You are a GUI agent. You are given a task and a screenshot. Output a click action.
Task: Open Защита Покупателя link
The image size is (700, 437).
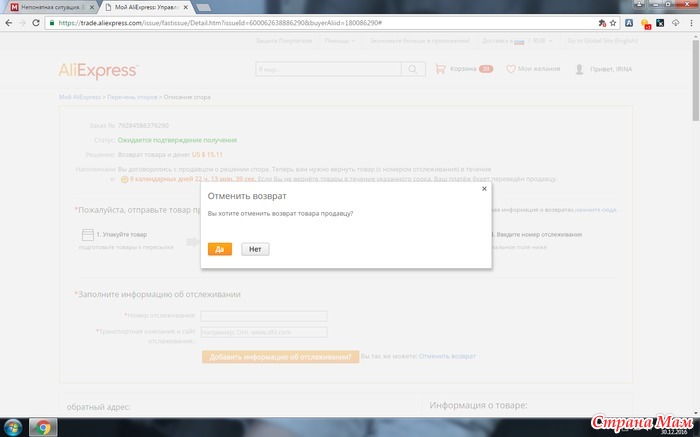(x=283, y=41)
